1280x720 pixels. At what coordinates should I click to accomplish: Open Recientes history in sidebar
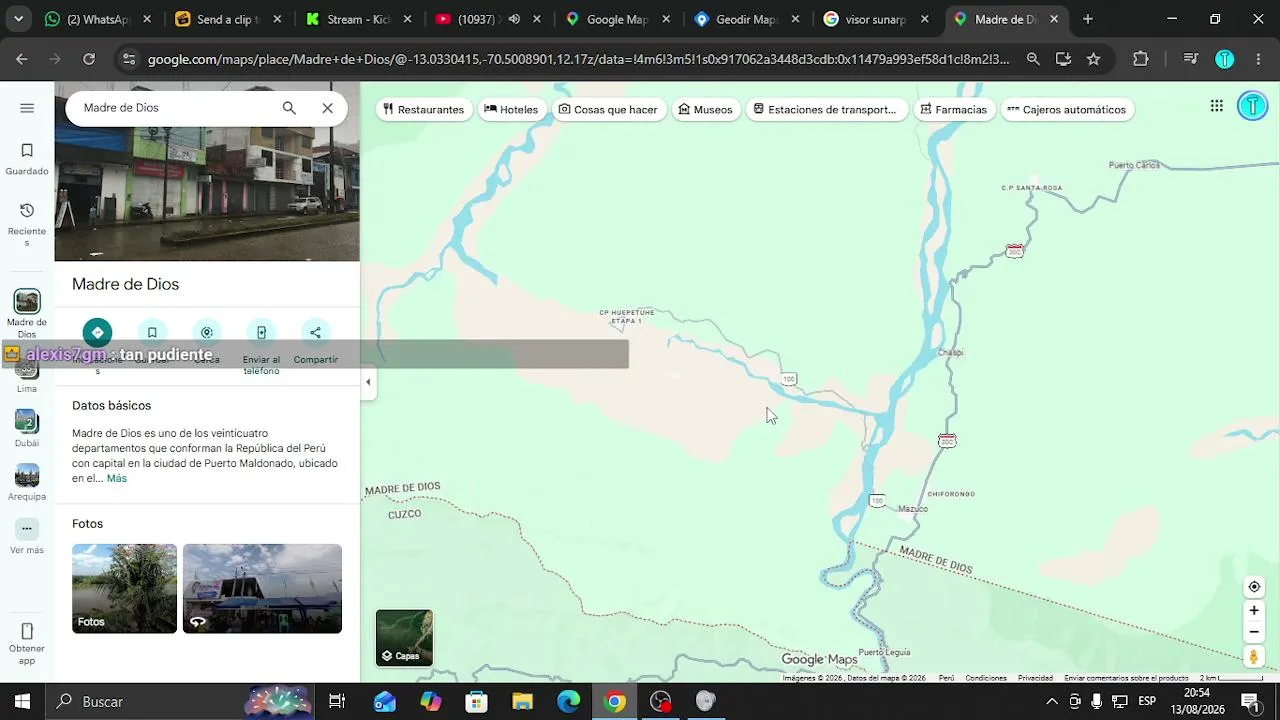tap(27, 224)
